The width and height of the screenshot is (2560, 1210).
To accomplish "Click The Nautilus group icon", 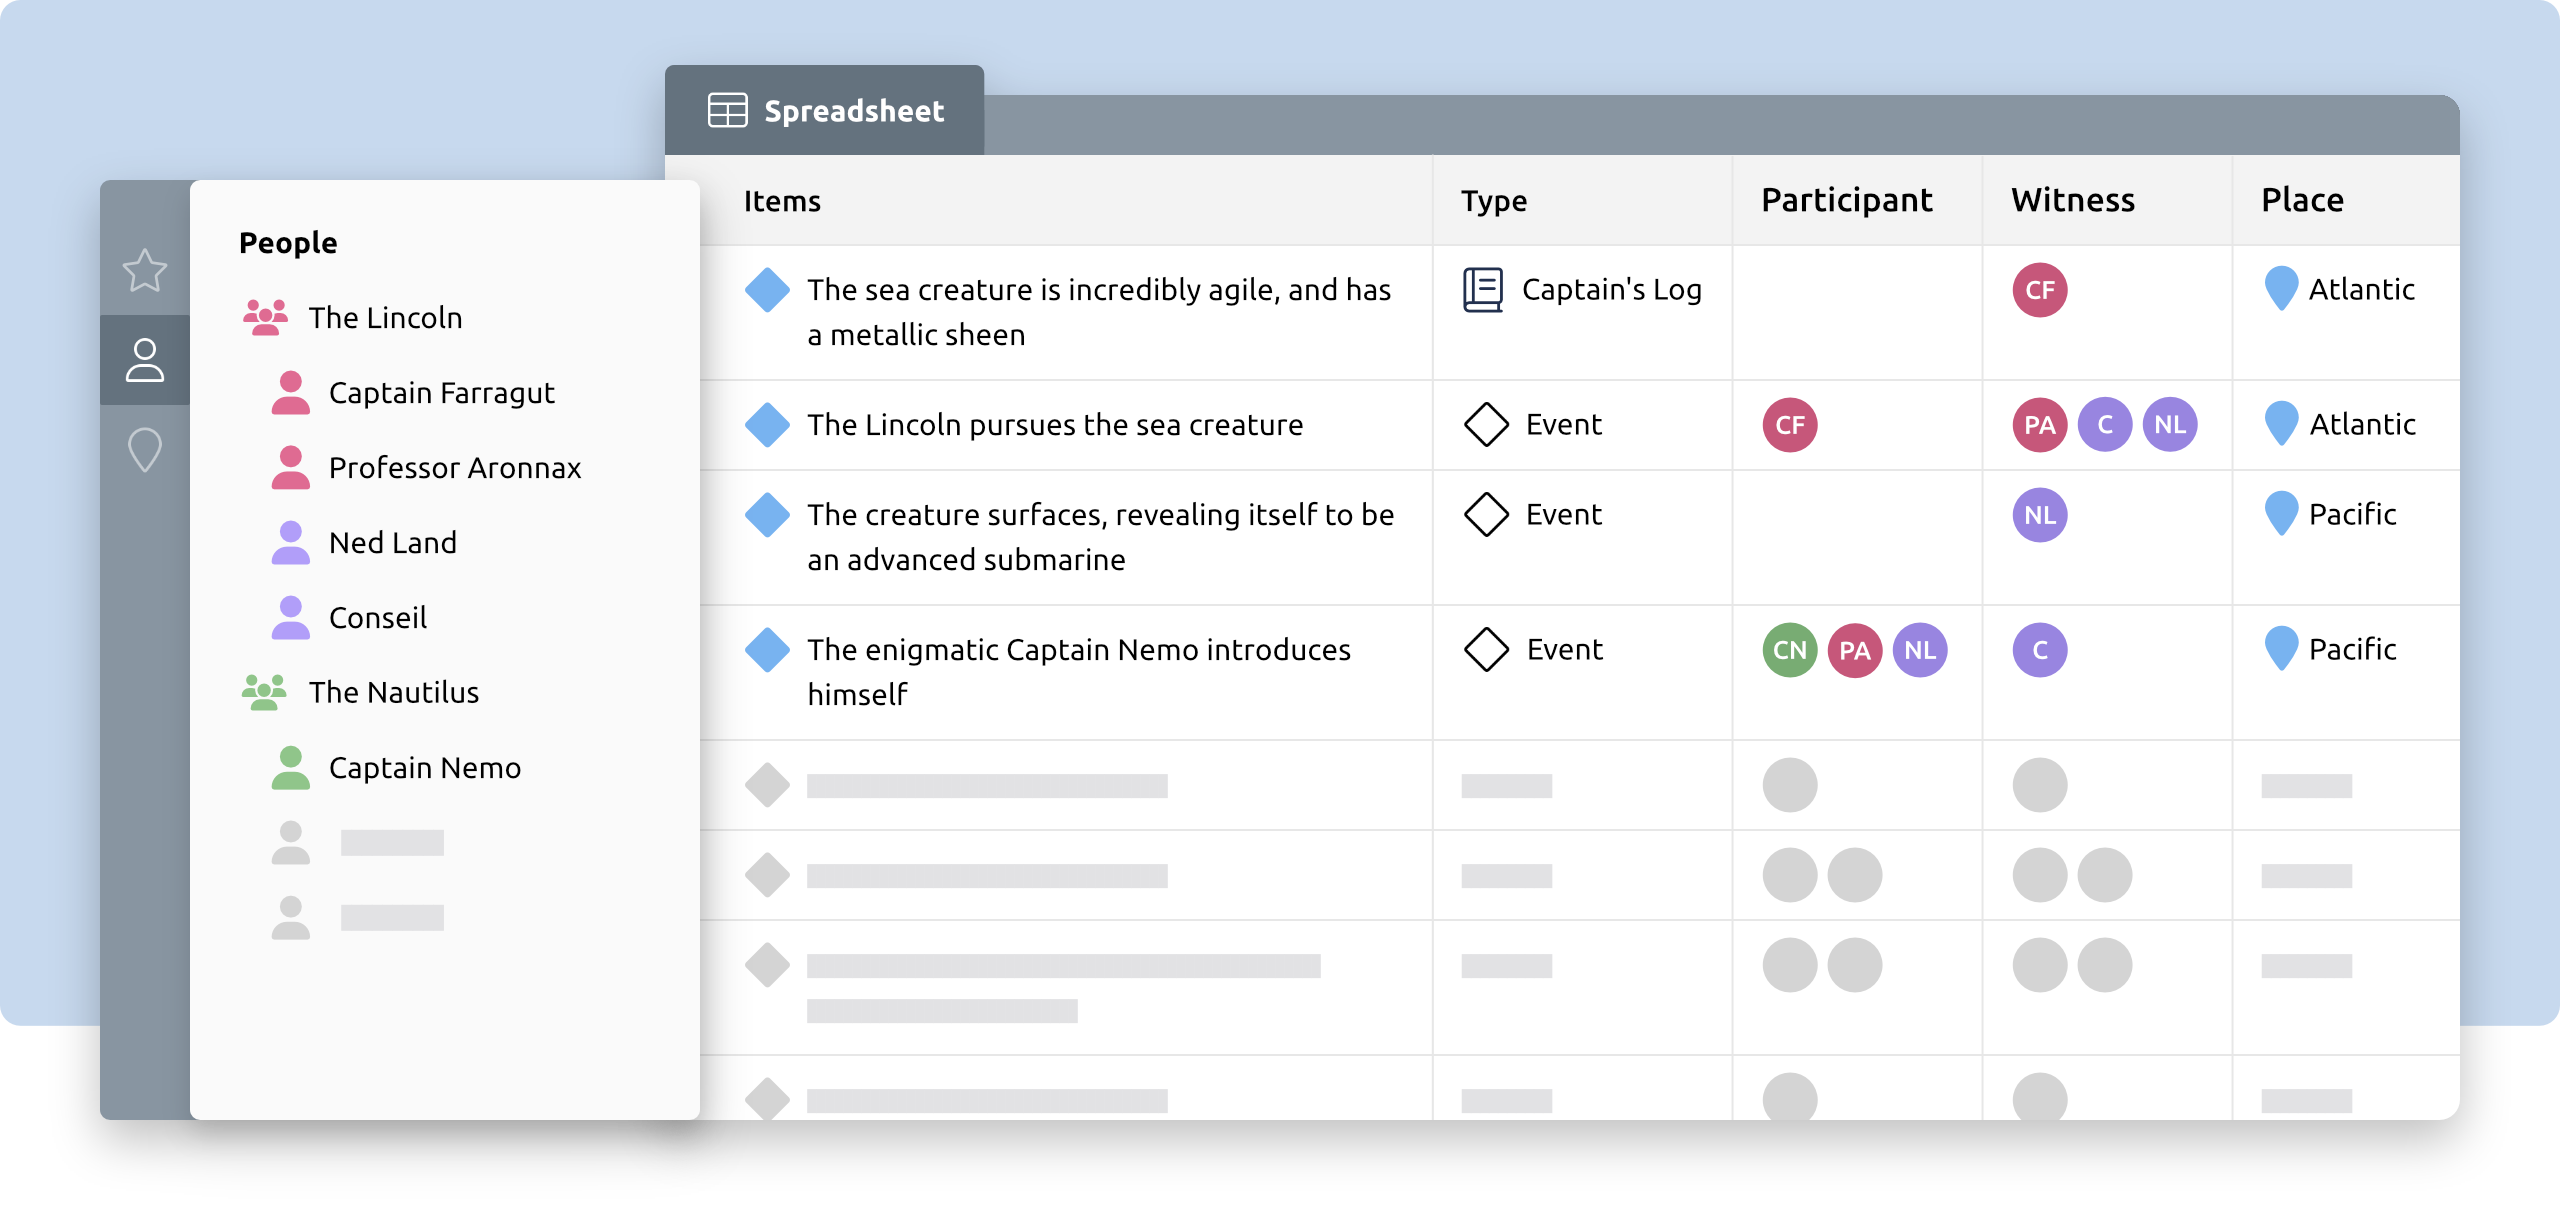I will (265, 692).
